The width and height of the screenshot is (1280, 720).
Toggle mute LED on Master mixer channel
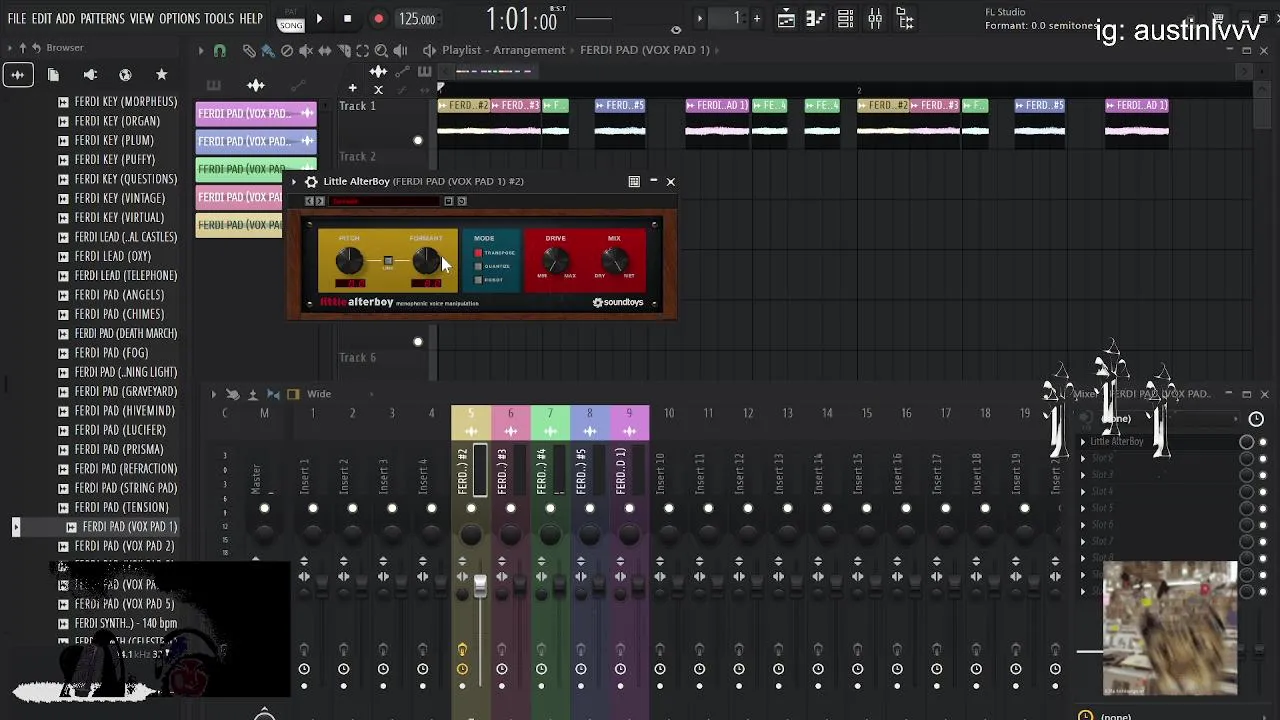[264, 509]
